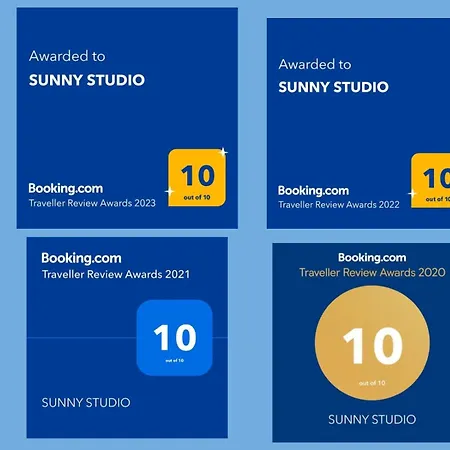Click 'out of 10' caption in the gold circle
The image size is (450, 450).
(372, 383)
